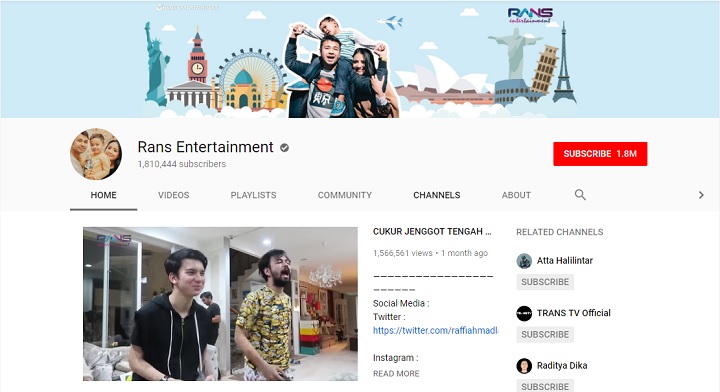Subscribe to Raditya Dika

545,386
